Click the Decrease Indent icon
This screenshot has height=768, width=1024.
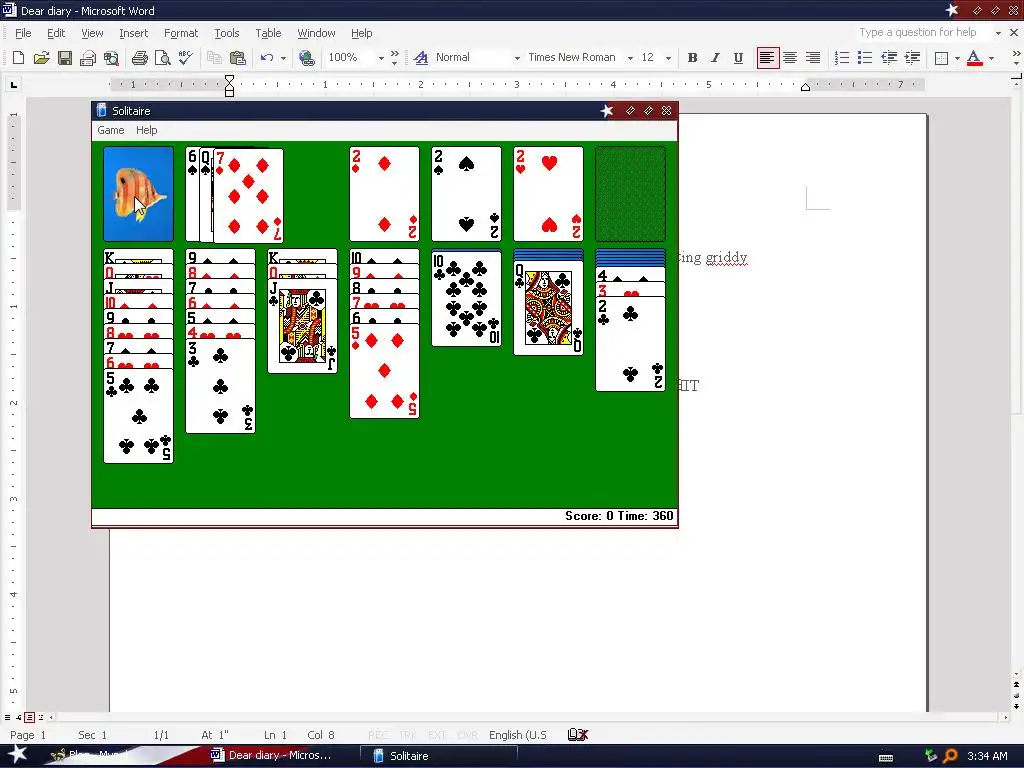coord(889,57)
